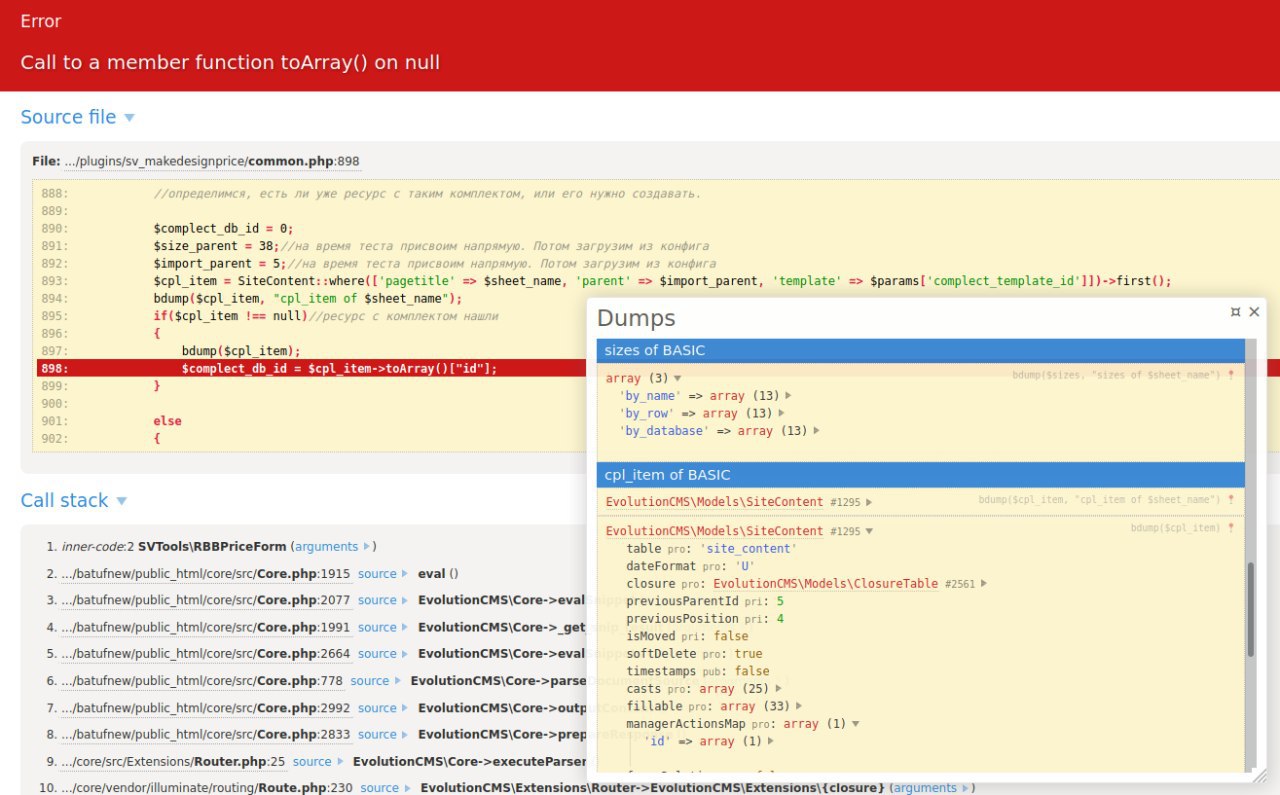Open Core.php:2077 file link
This screenshot has width=1280, height=795.
point(206,601)
